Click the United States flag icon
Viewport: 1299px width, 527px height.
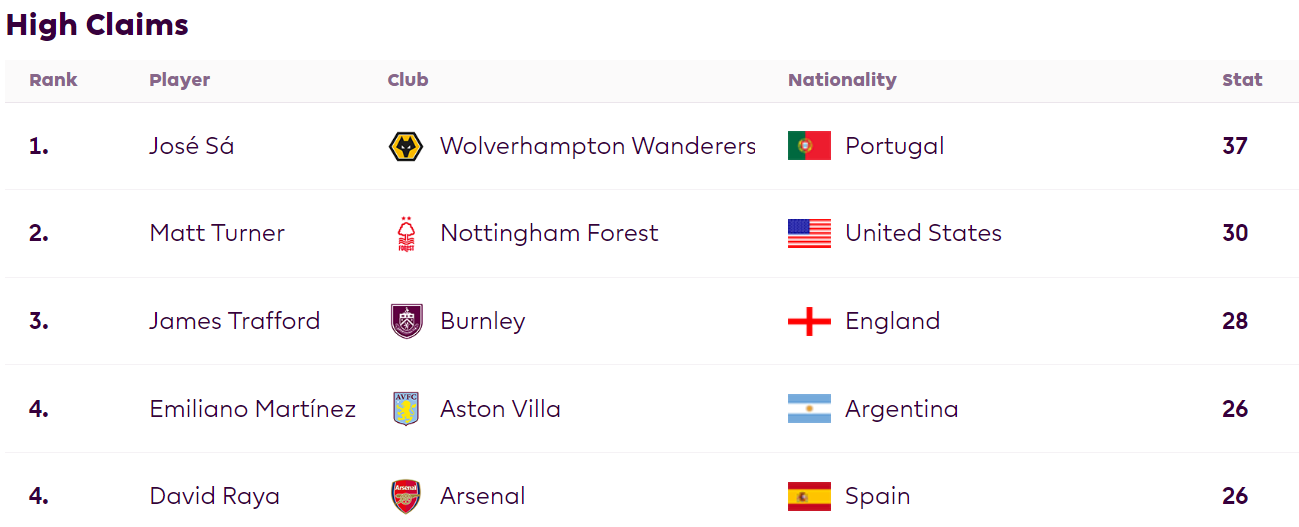(x=809, y=234)
